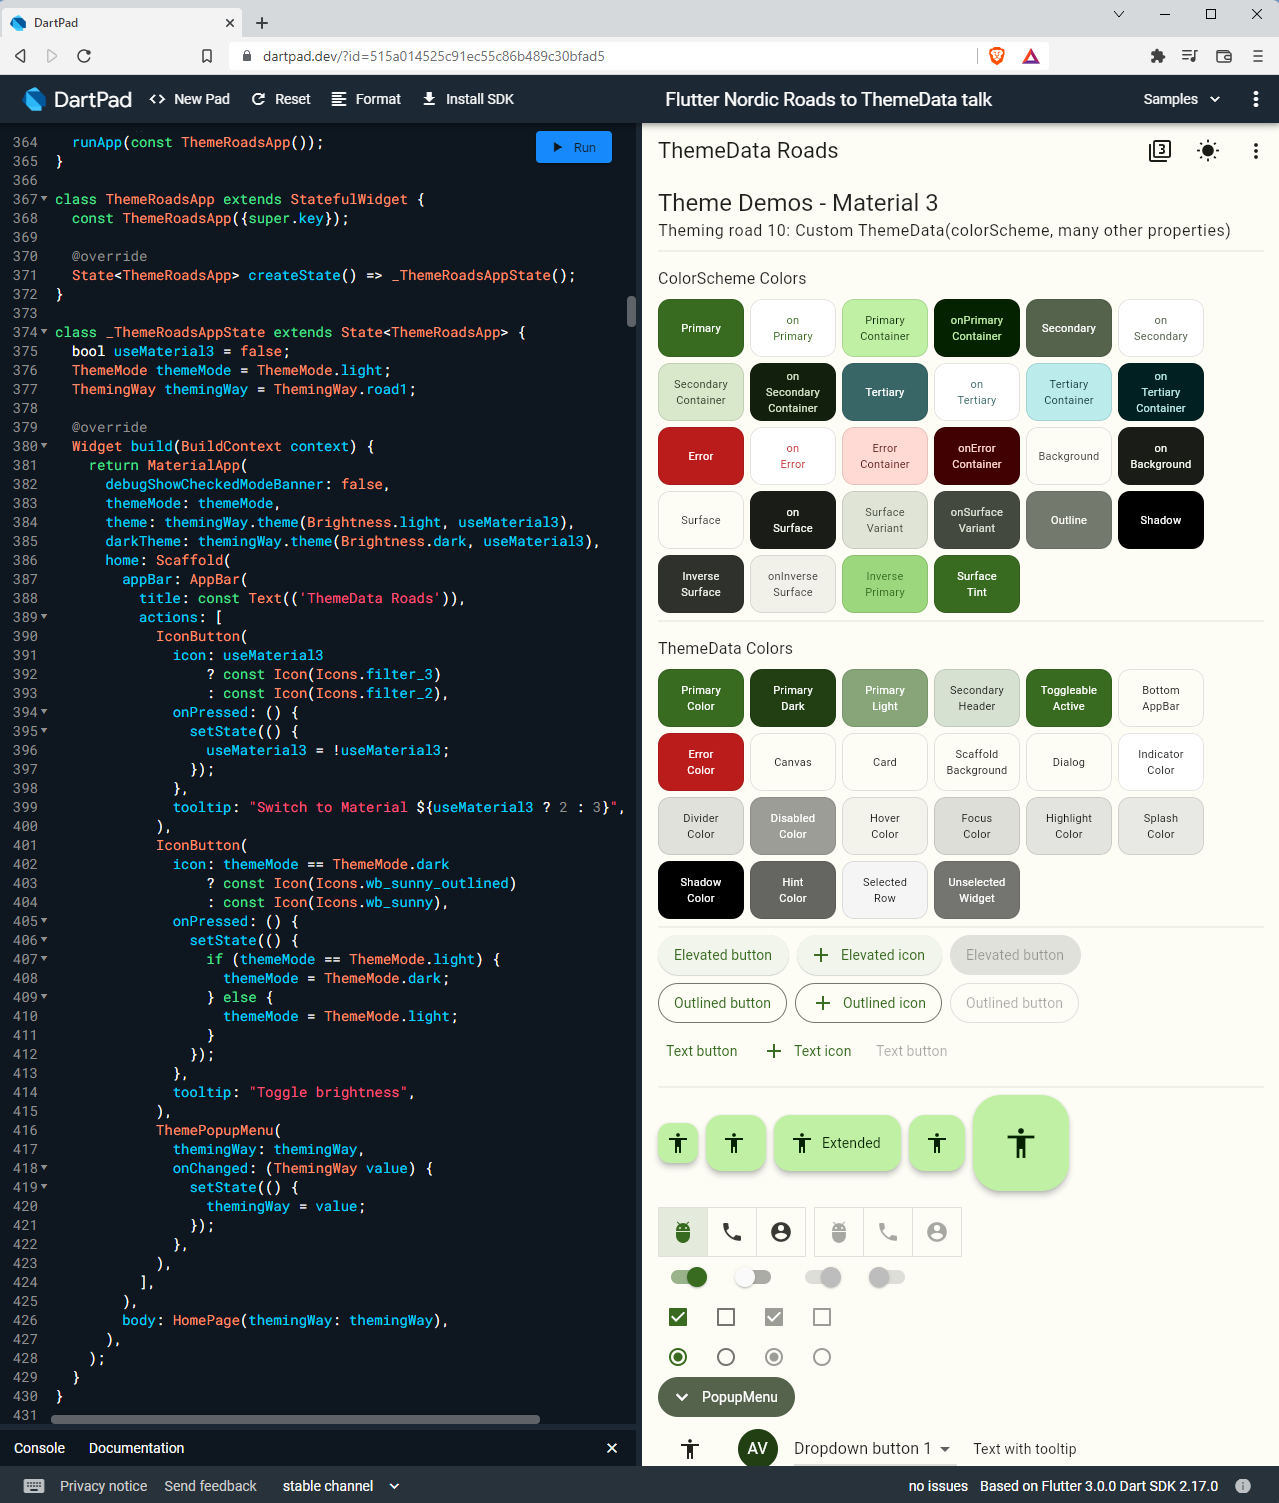
Task: Click the large accessibility floating action button
Action: (1021, 1143)
